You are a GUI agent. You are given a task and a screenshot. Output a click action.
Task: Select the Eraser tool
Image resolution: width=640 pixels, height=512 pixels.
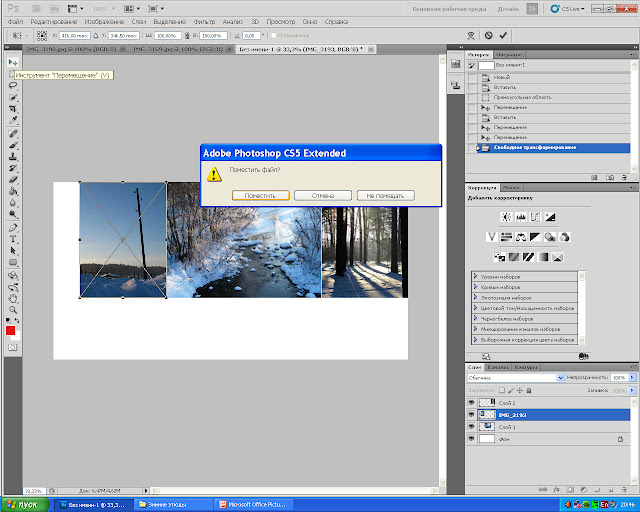13,179
